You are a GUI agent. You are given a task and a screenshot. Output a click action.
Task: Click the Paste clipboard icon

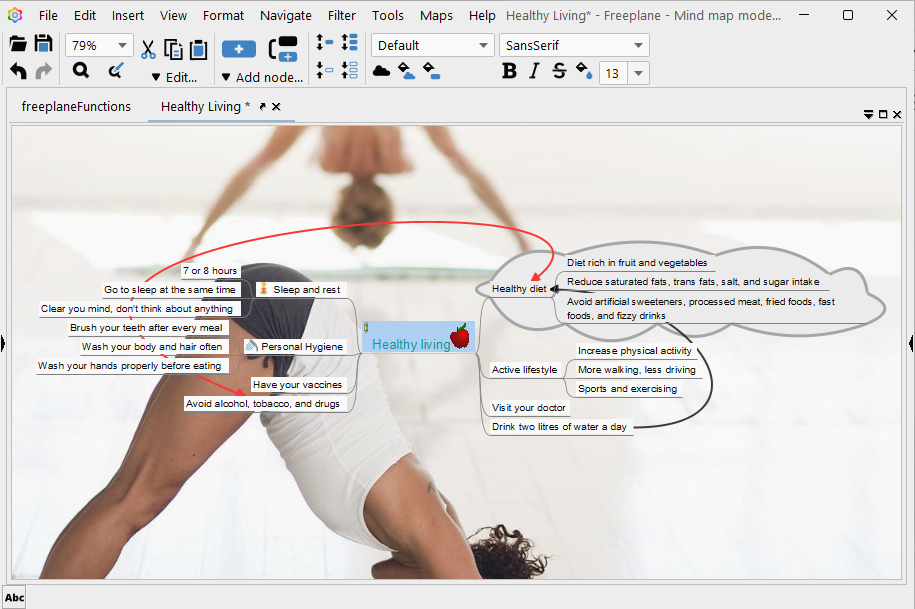198,49
